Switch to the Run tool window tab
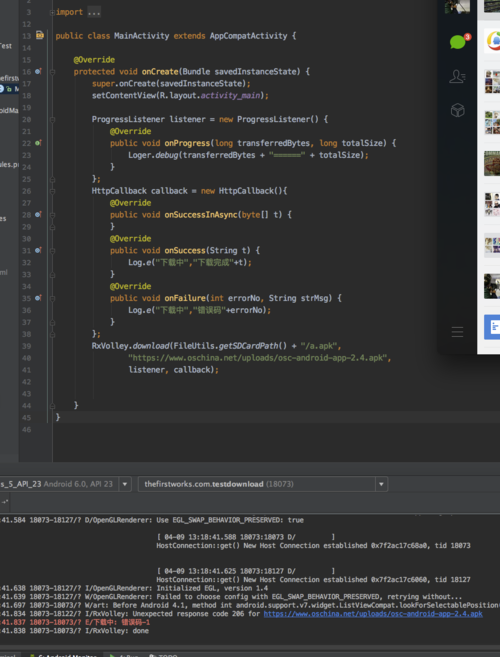This screenshot has height=657, width=500. [124, 655]
